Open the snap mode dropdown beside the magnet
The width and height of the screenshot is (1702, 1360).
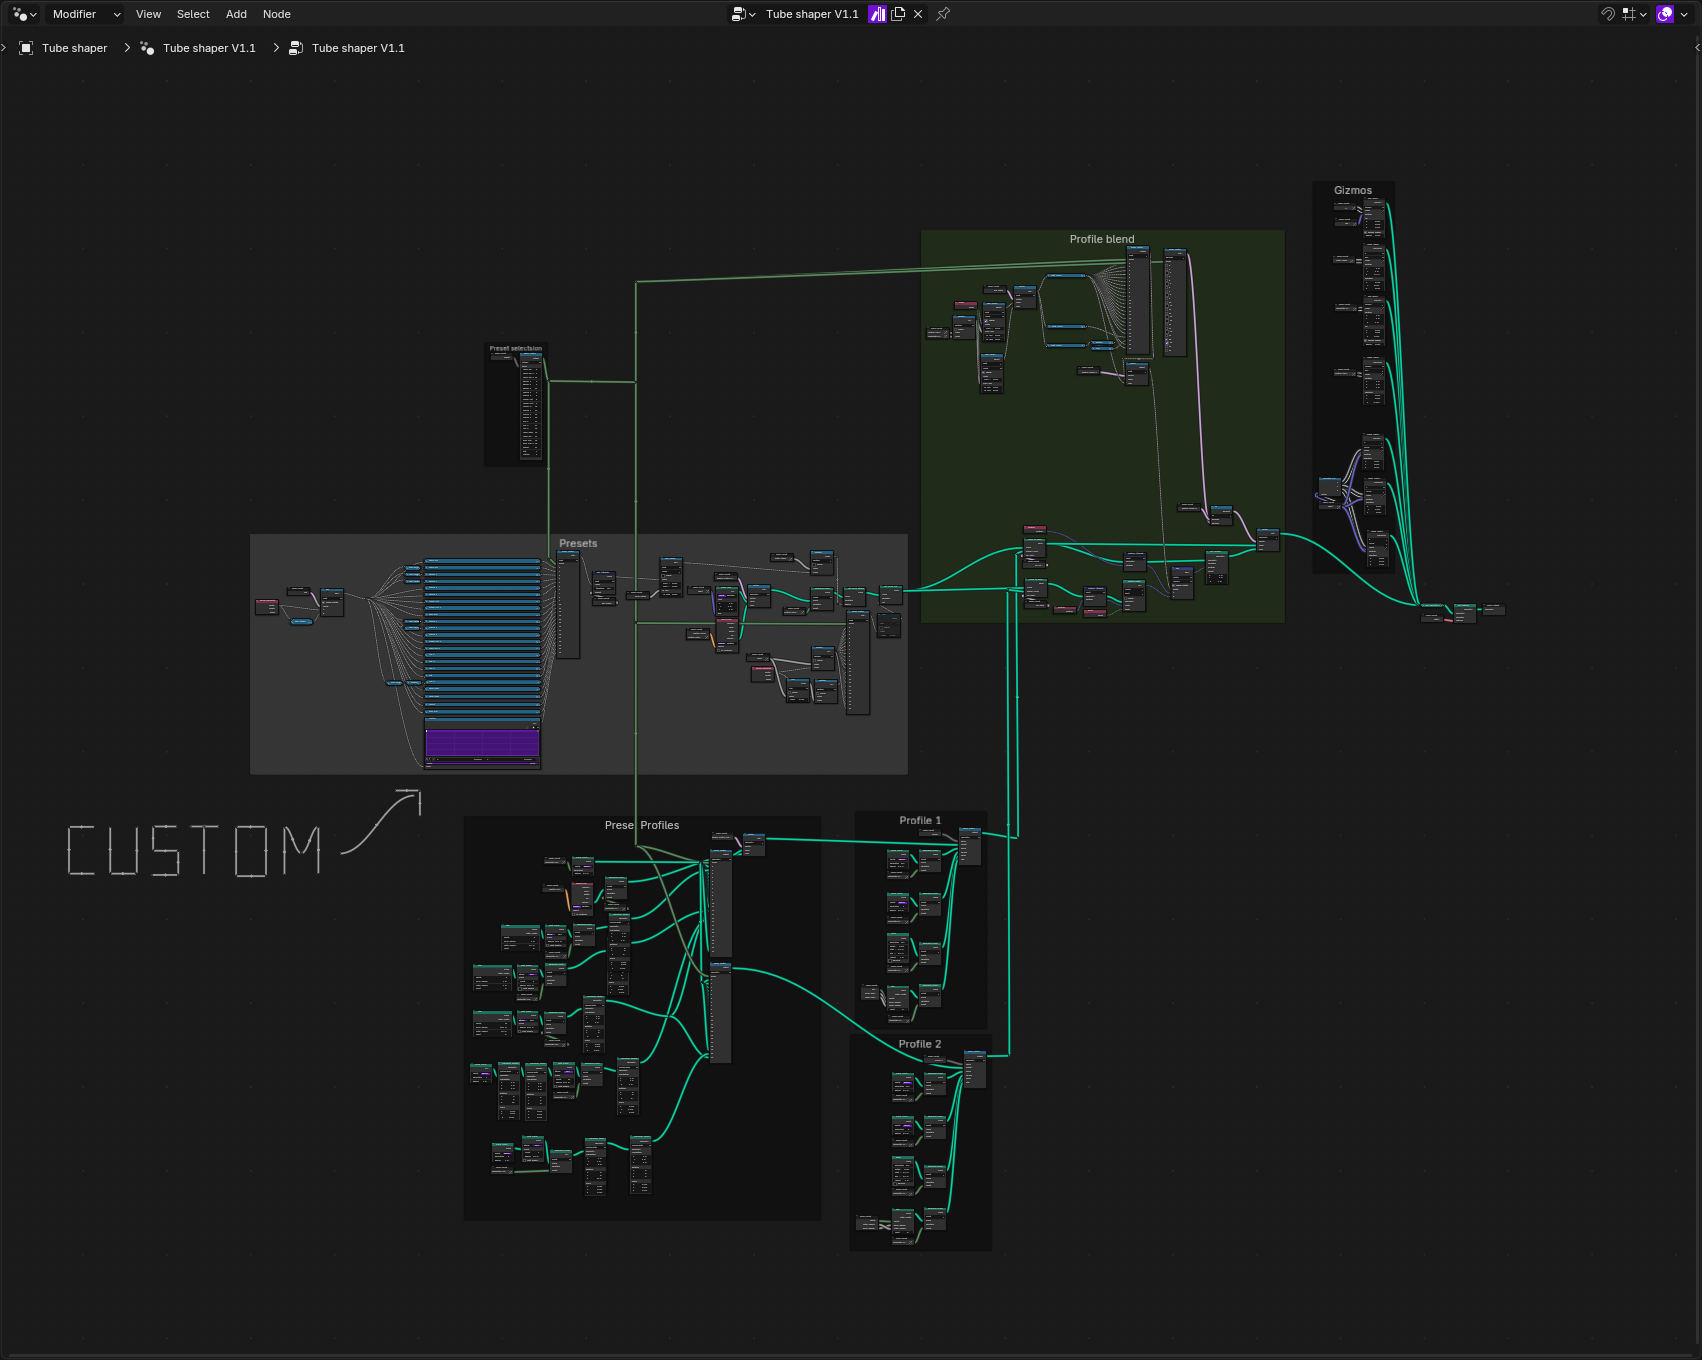click(x=1643, y=14)
